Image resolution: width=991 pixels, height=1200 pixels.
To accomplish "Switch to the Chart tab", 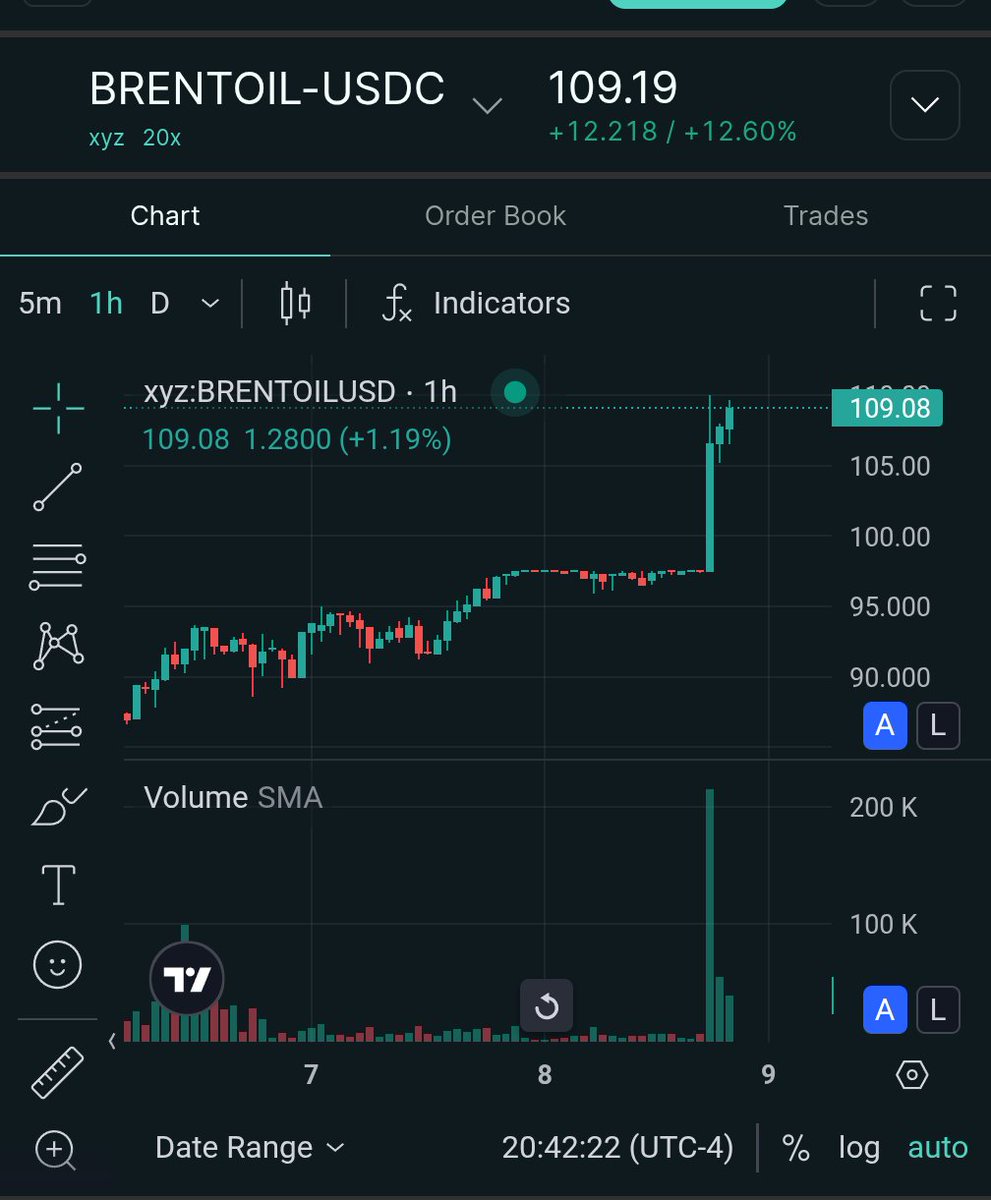I will (x=165, y=216).
